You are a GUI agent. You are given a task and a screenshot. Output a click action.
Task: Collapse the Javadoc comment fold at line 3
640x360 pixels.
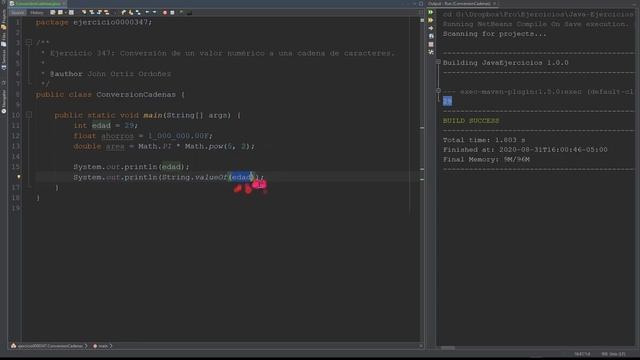(29, 42)
